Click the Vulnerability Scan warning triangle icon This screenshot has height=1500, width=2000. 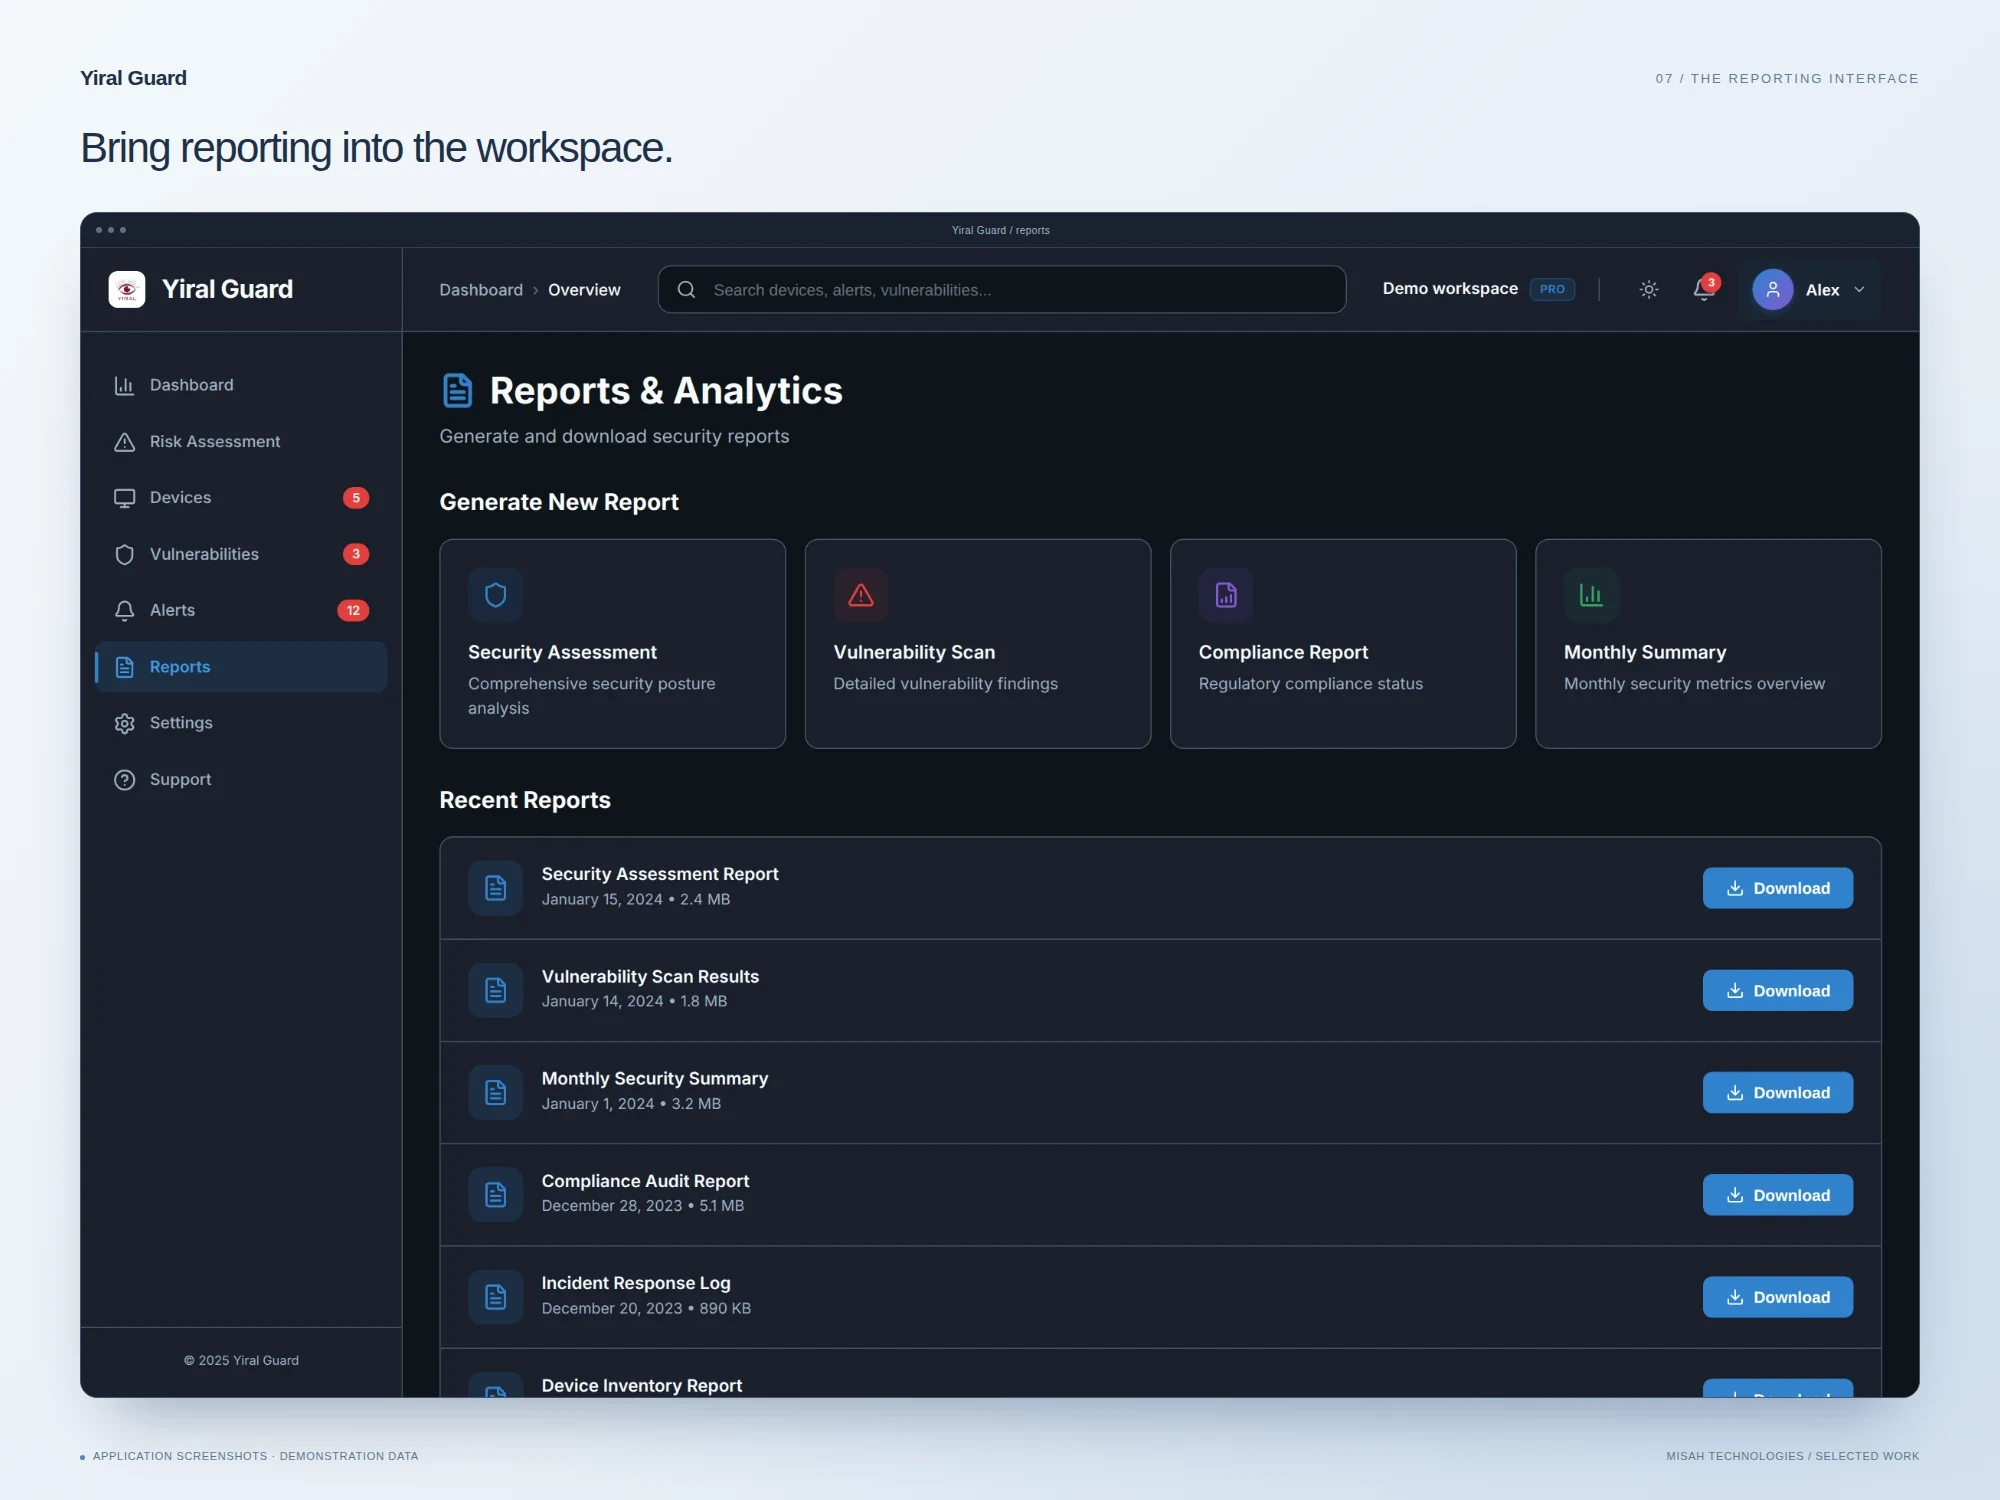[860, 595]
